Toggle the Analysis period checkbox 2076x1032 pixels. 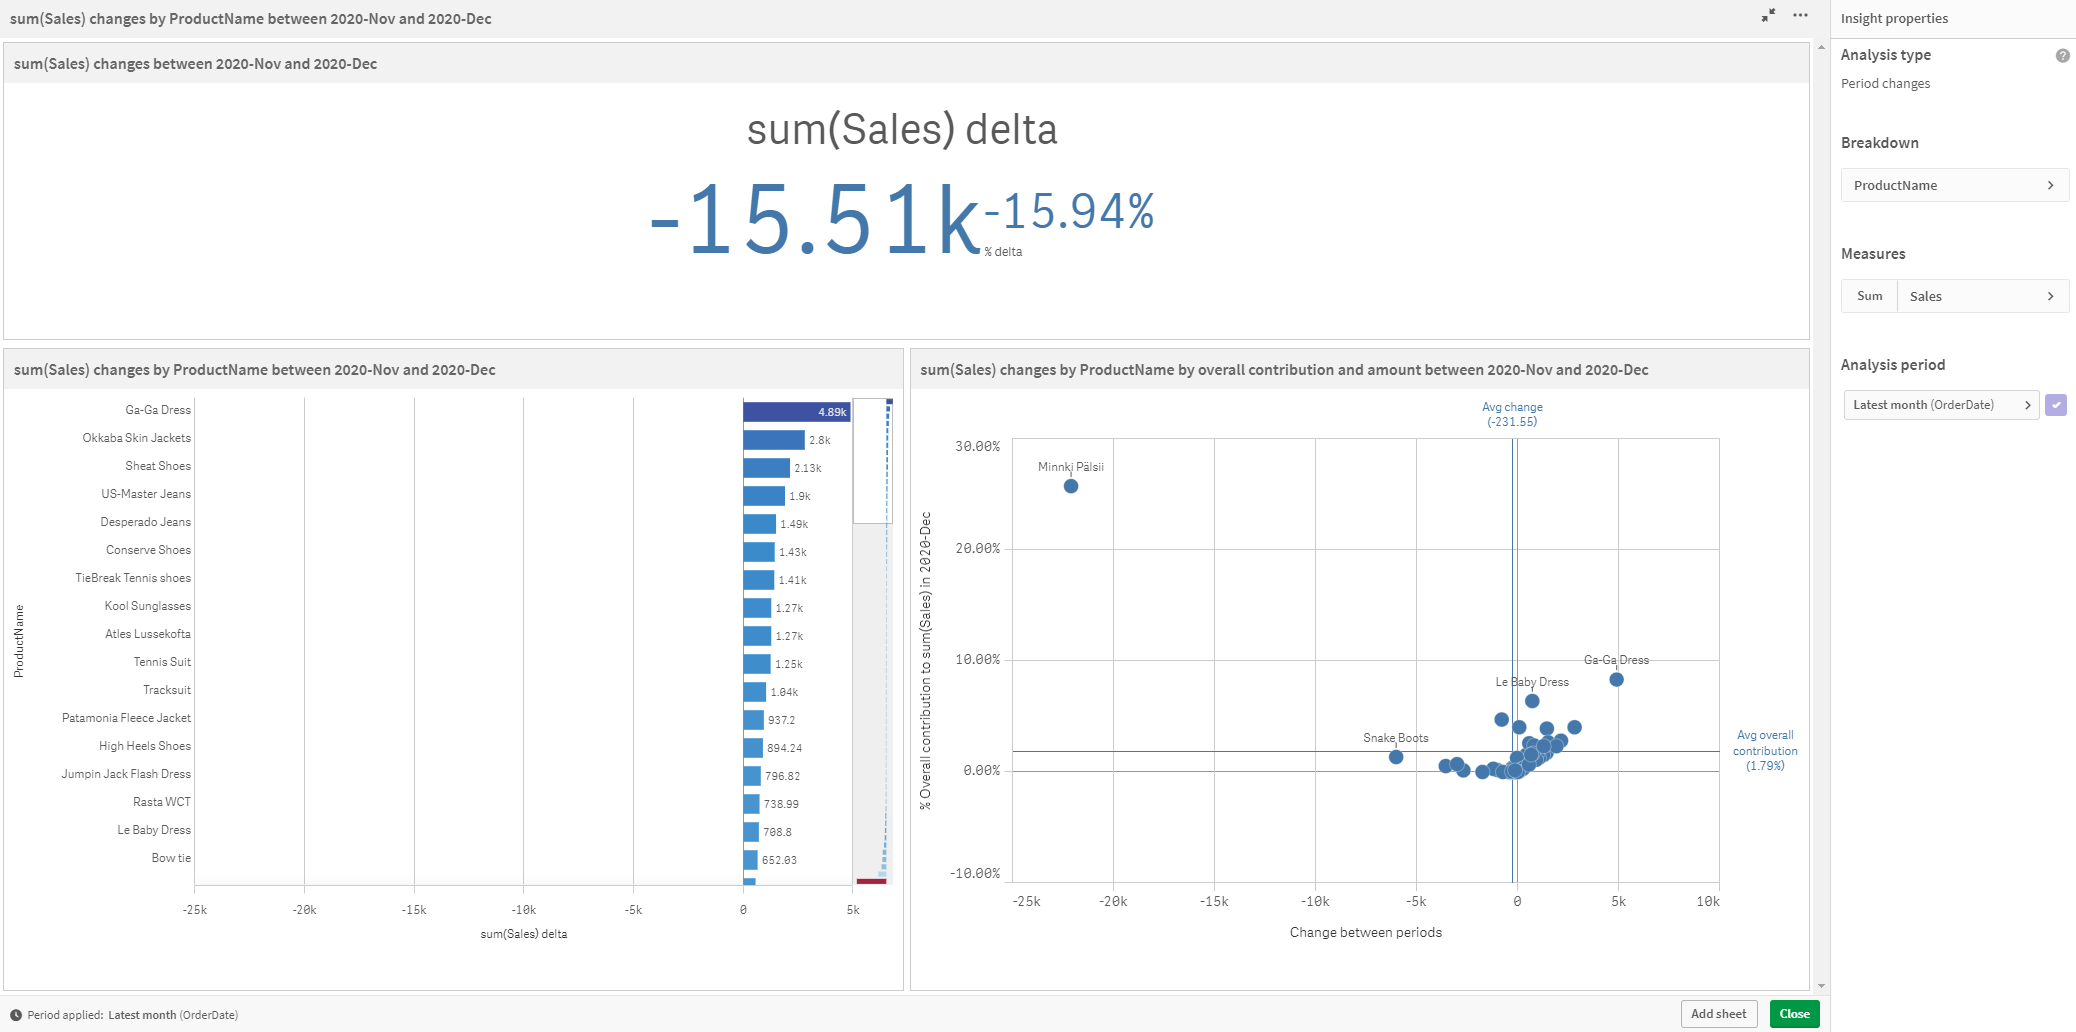(x=2056, y=405)
